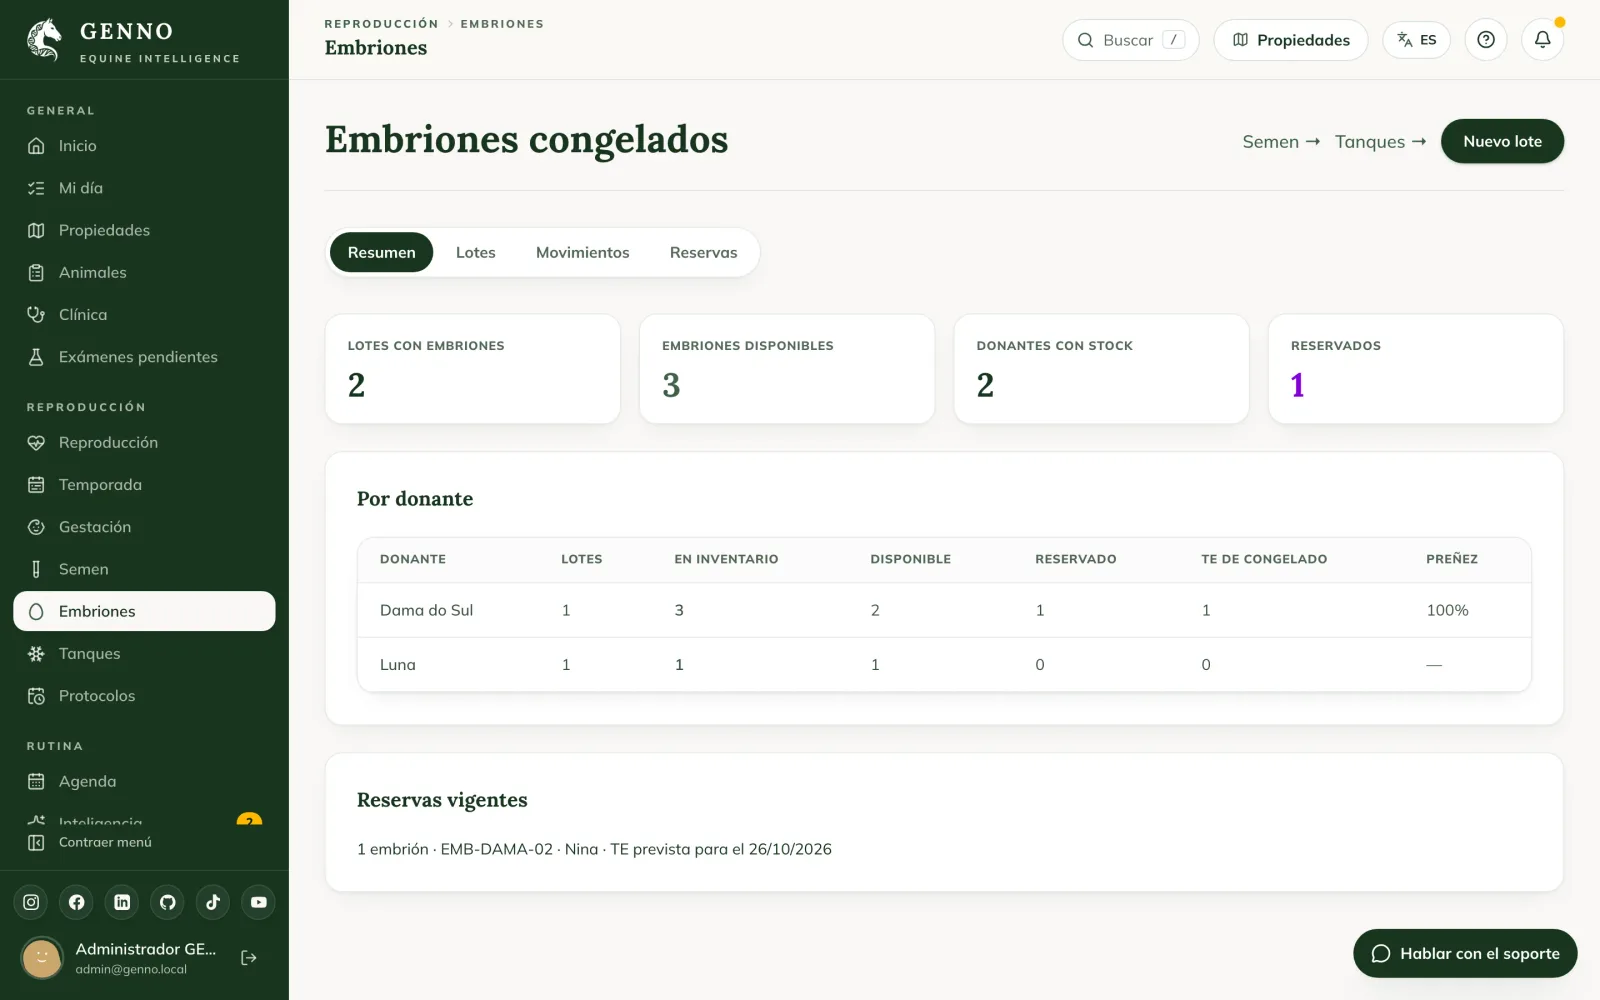Viewport: 1600px width, 1000px height.
Task: Collapse the sidebar with Contraer menú
Action: tap(90, 842)
